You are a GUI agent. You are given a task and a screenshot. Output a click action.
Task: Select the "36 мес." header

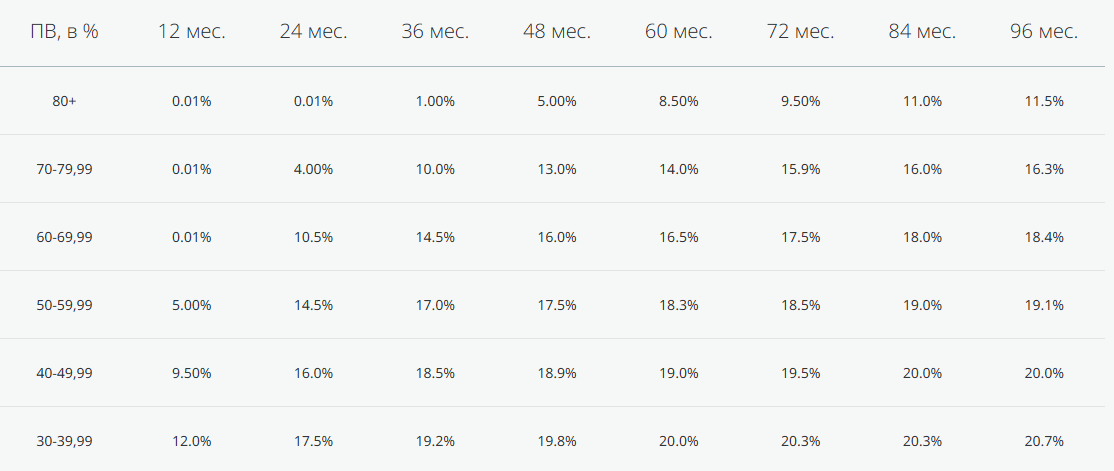pos(436,32)
